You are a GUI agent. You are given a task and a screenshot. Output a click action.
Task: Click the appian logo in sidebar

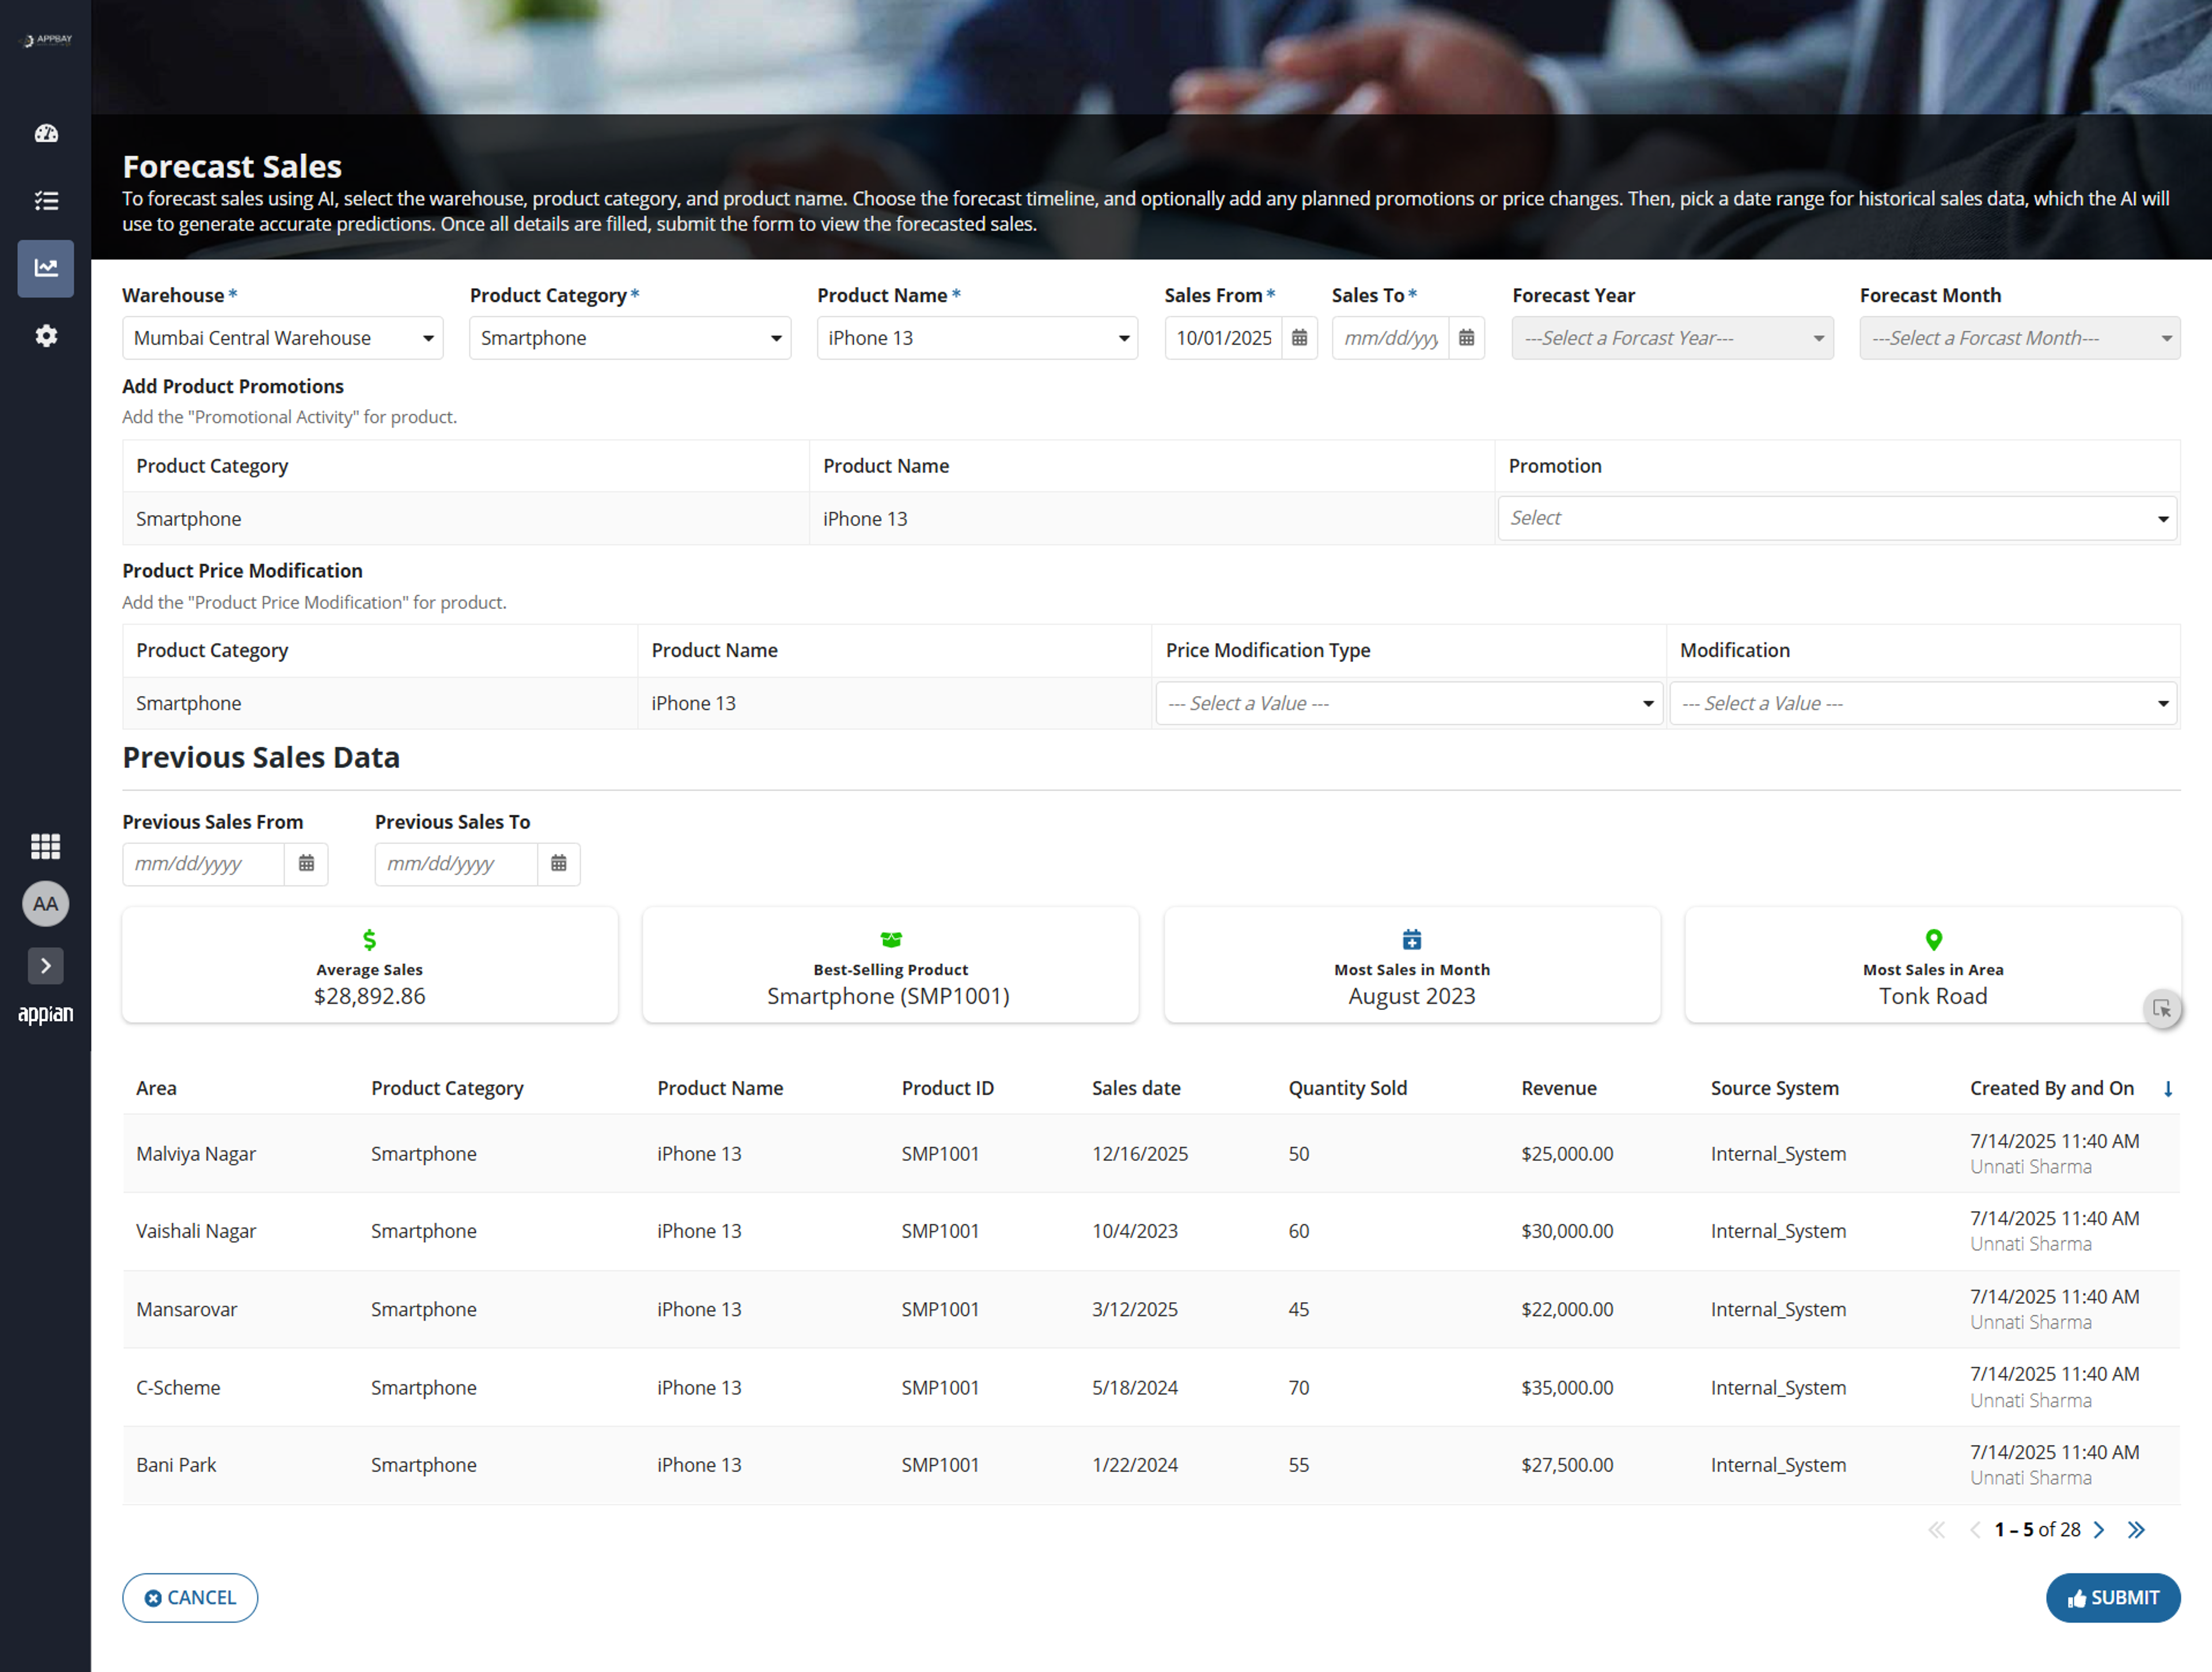(46, 1014)
